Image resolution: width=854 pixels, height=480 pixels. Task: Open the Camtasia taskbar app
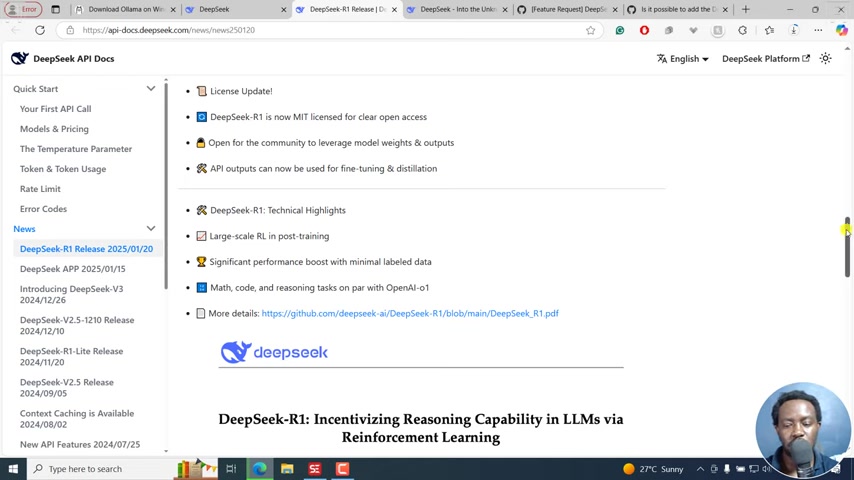click(x=342, y=469)
